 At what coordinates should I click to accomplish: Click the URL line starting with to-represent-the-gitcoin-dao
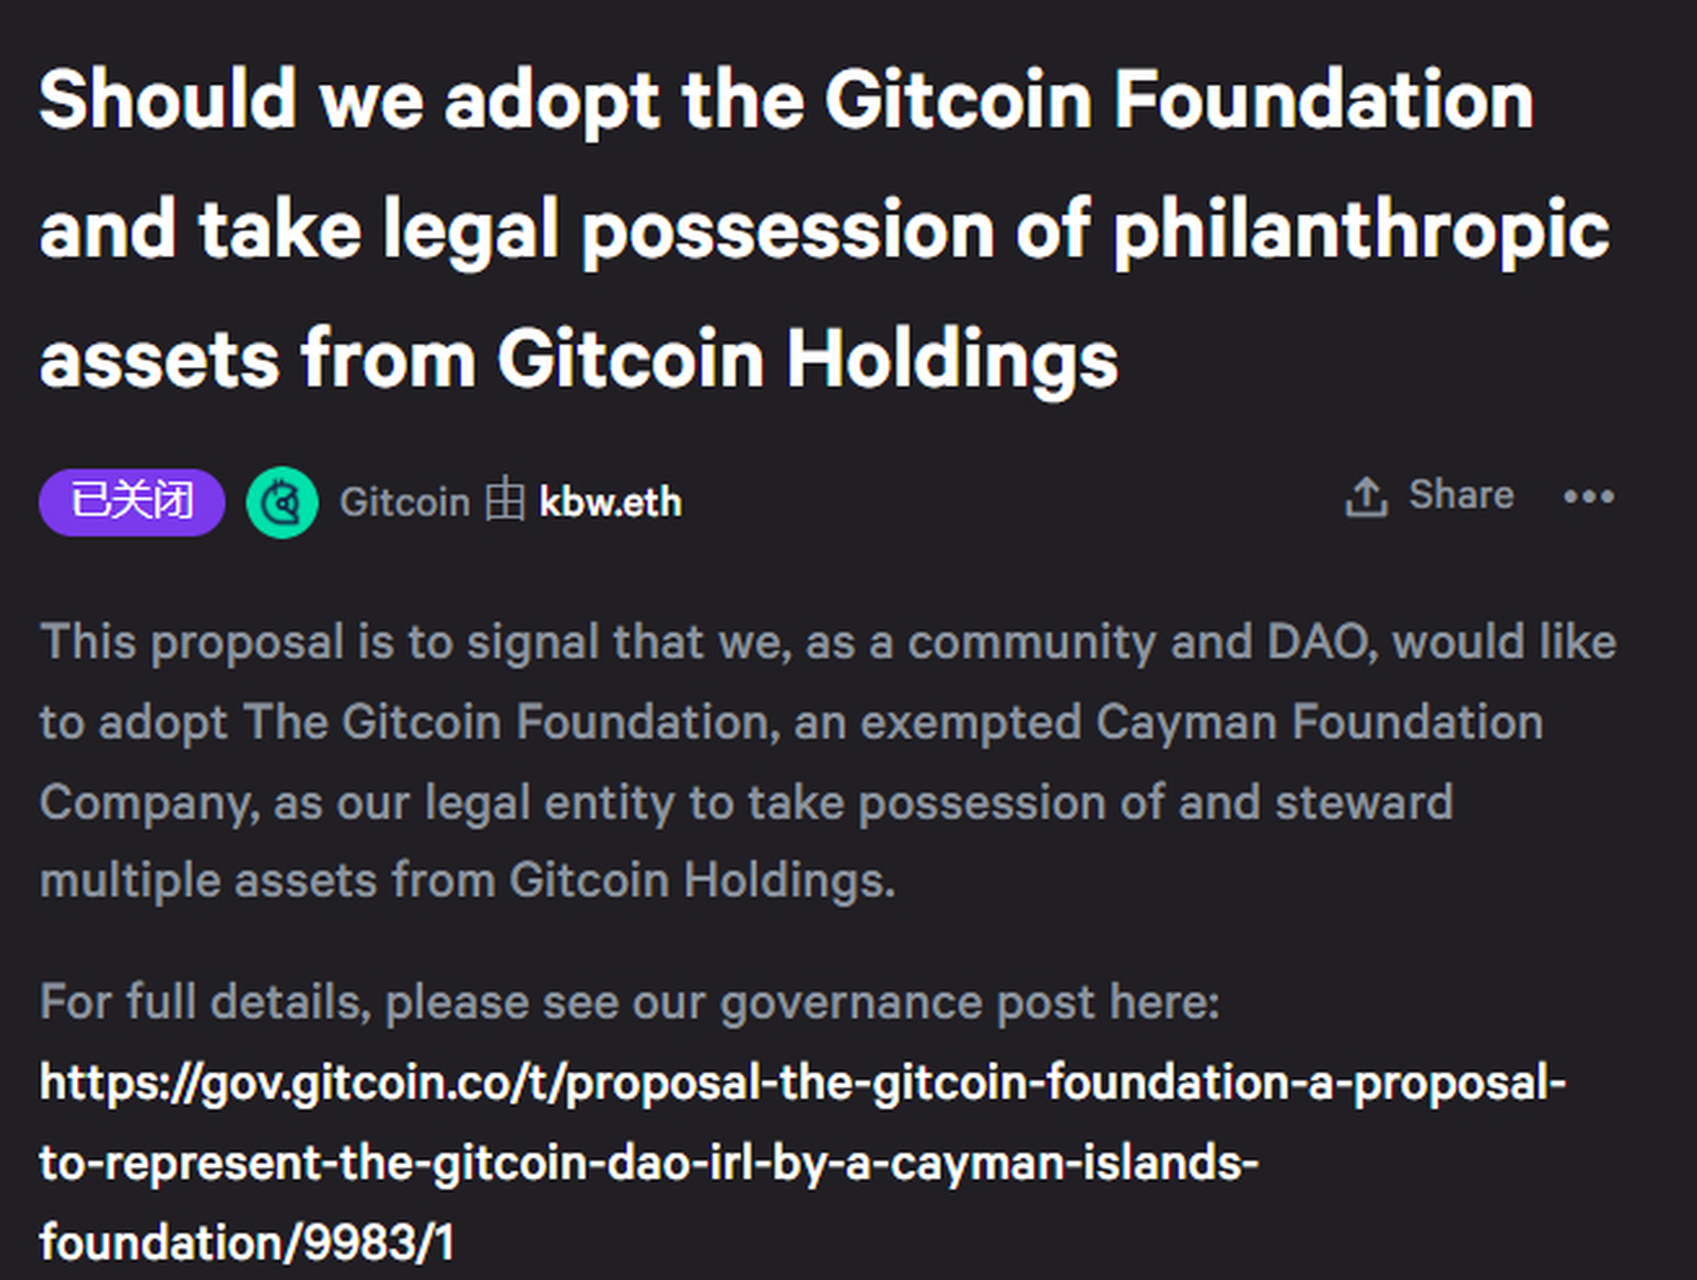tap(648, 1163)
